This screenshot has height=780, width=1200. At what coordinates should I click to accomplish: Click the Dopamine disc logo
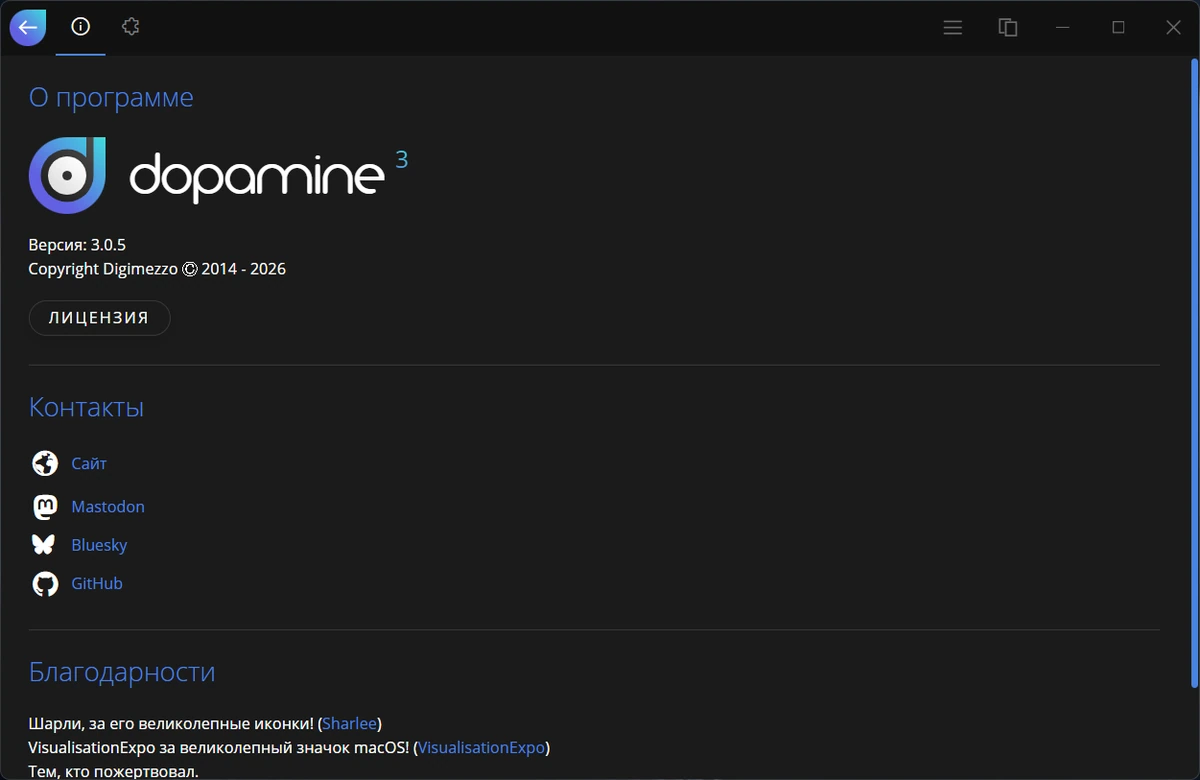[67, 175]
